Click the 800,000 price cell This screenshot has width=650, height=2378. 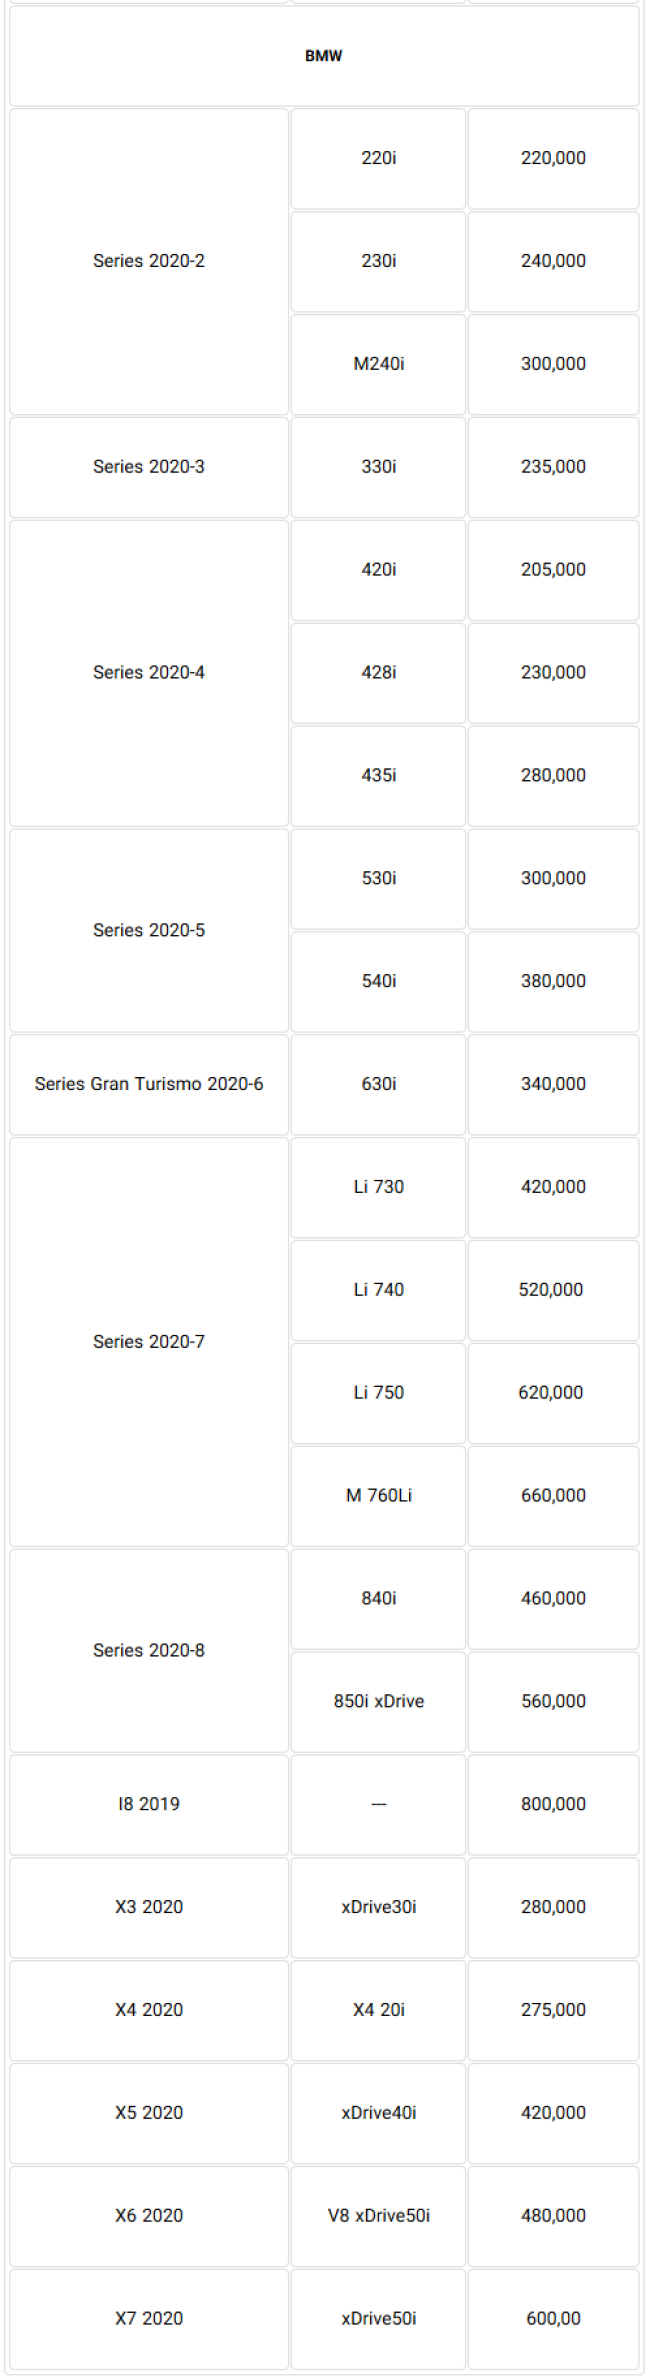553,1804
